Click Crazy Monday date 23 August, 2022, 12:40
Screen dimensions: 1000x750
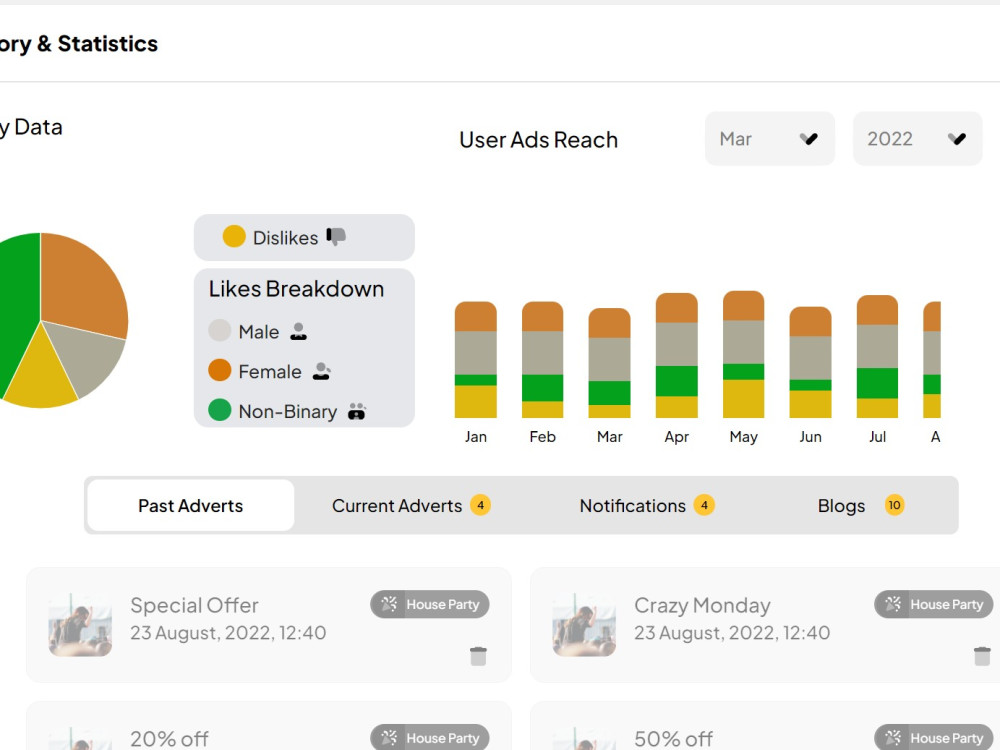point(732,633)
